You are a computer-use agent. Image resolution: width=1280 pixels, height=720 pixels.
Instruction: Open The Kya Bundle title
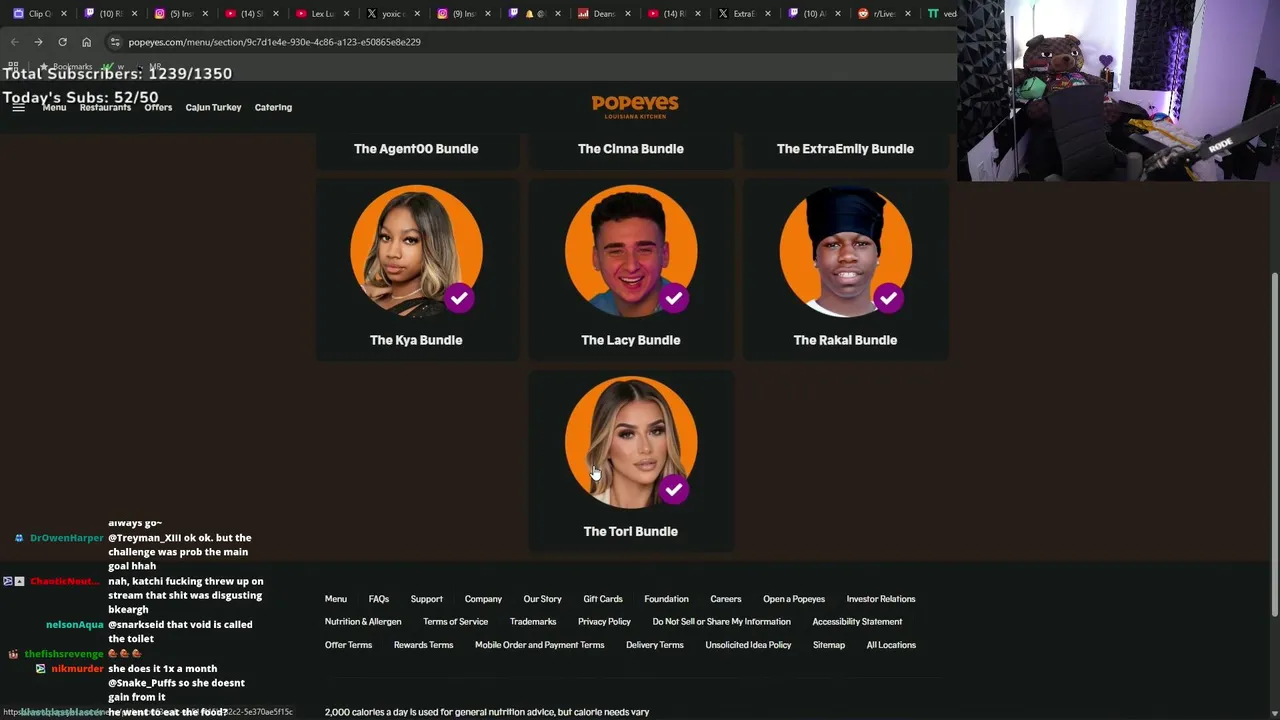pos(416,340)
